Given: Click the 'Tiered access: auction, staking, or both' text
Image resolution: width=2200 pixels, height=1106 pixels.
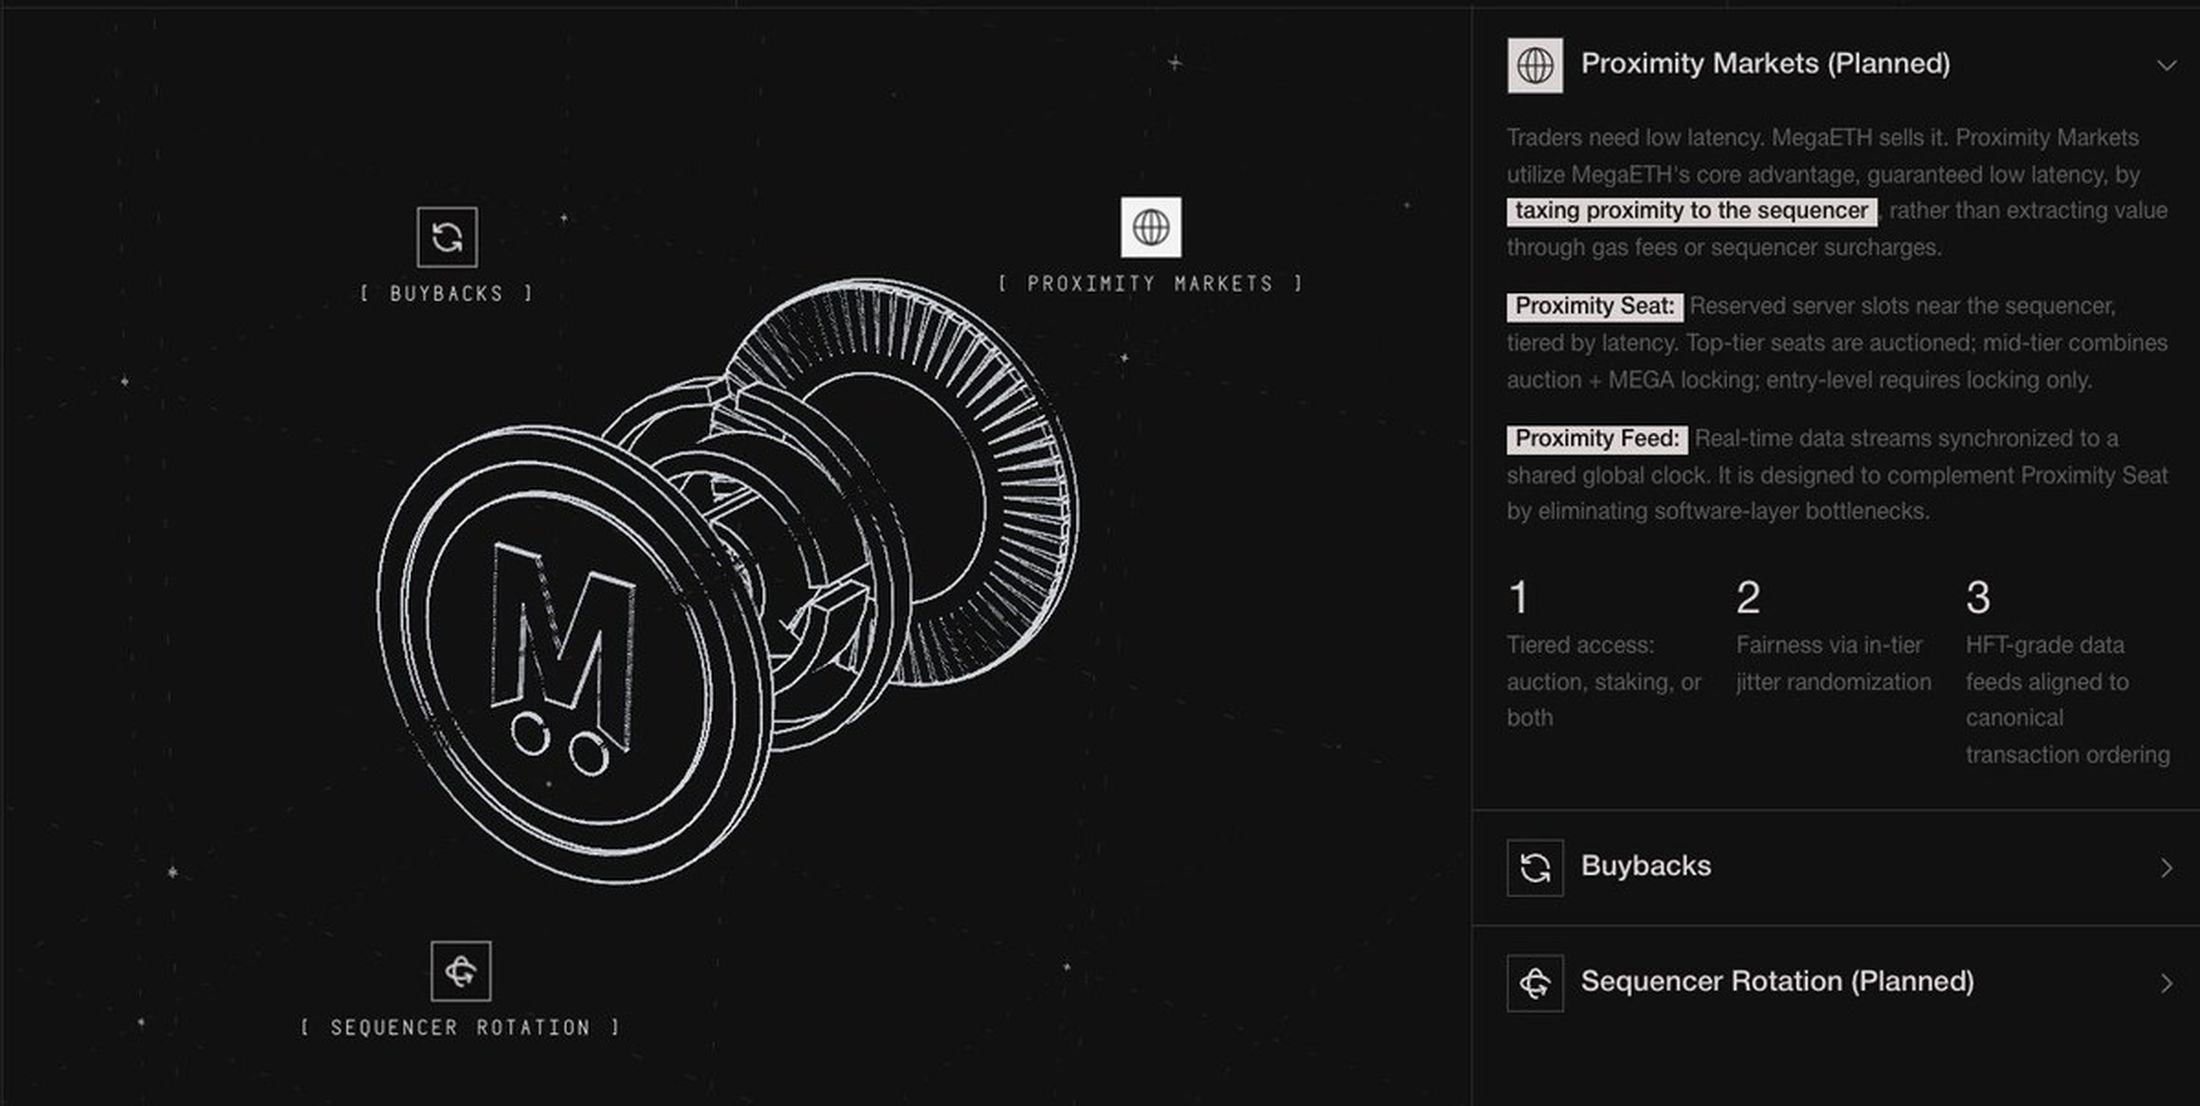Looking at the screenshot, I should [x=1604, y=682].
